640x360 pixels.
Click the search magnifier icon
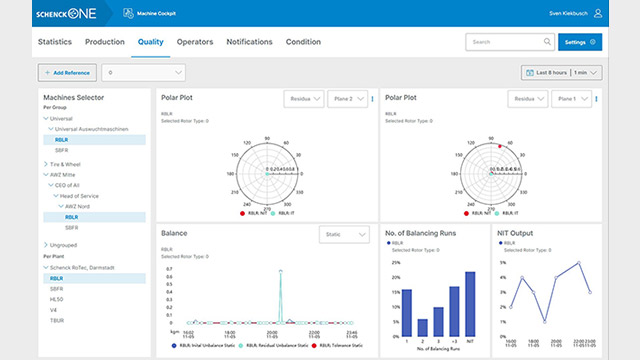click(x=547, y=42)
